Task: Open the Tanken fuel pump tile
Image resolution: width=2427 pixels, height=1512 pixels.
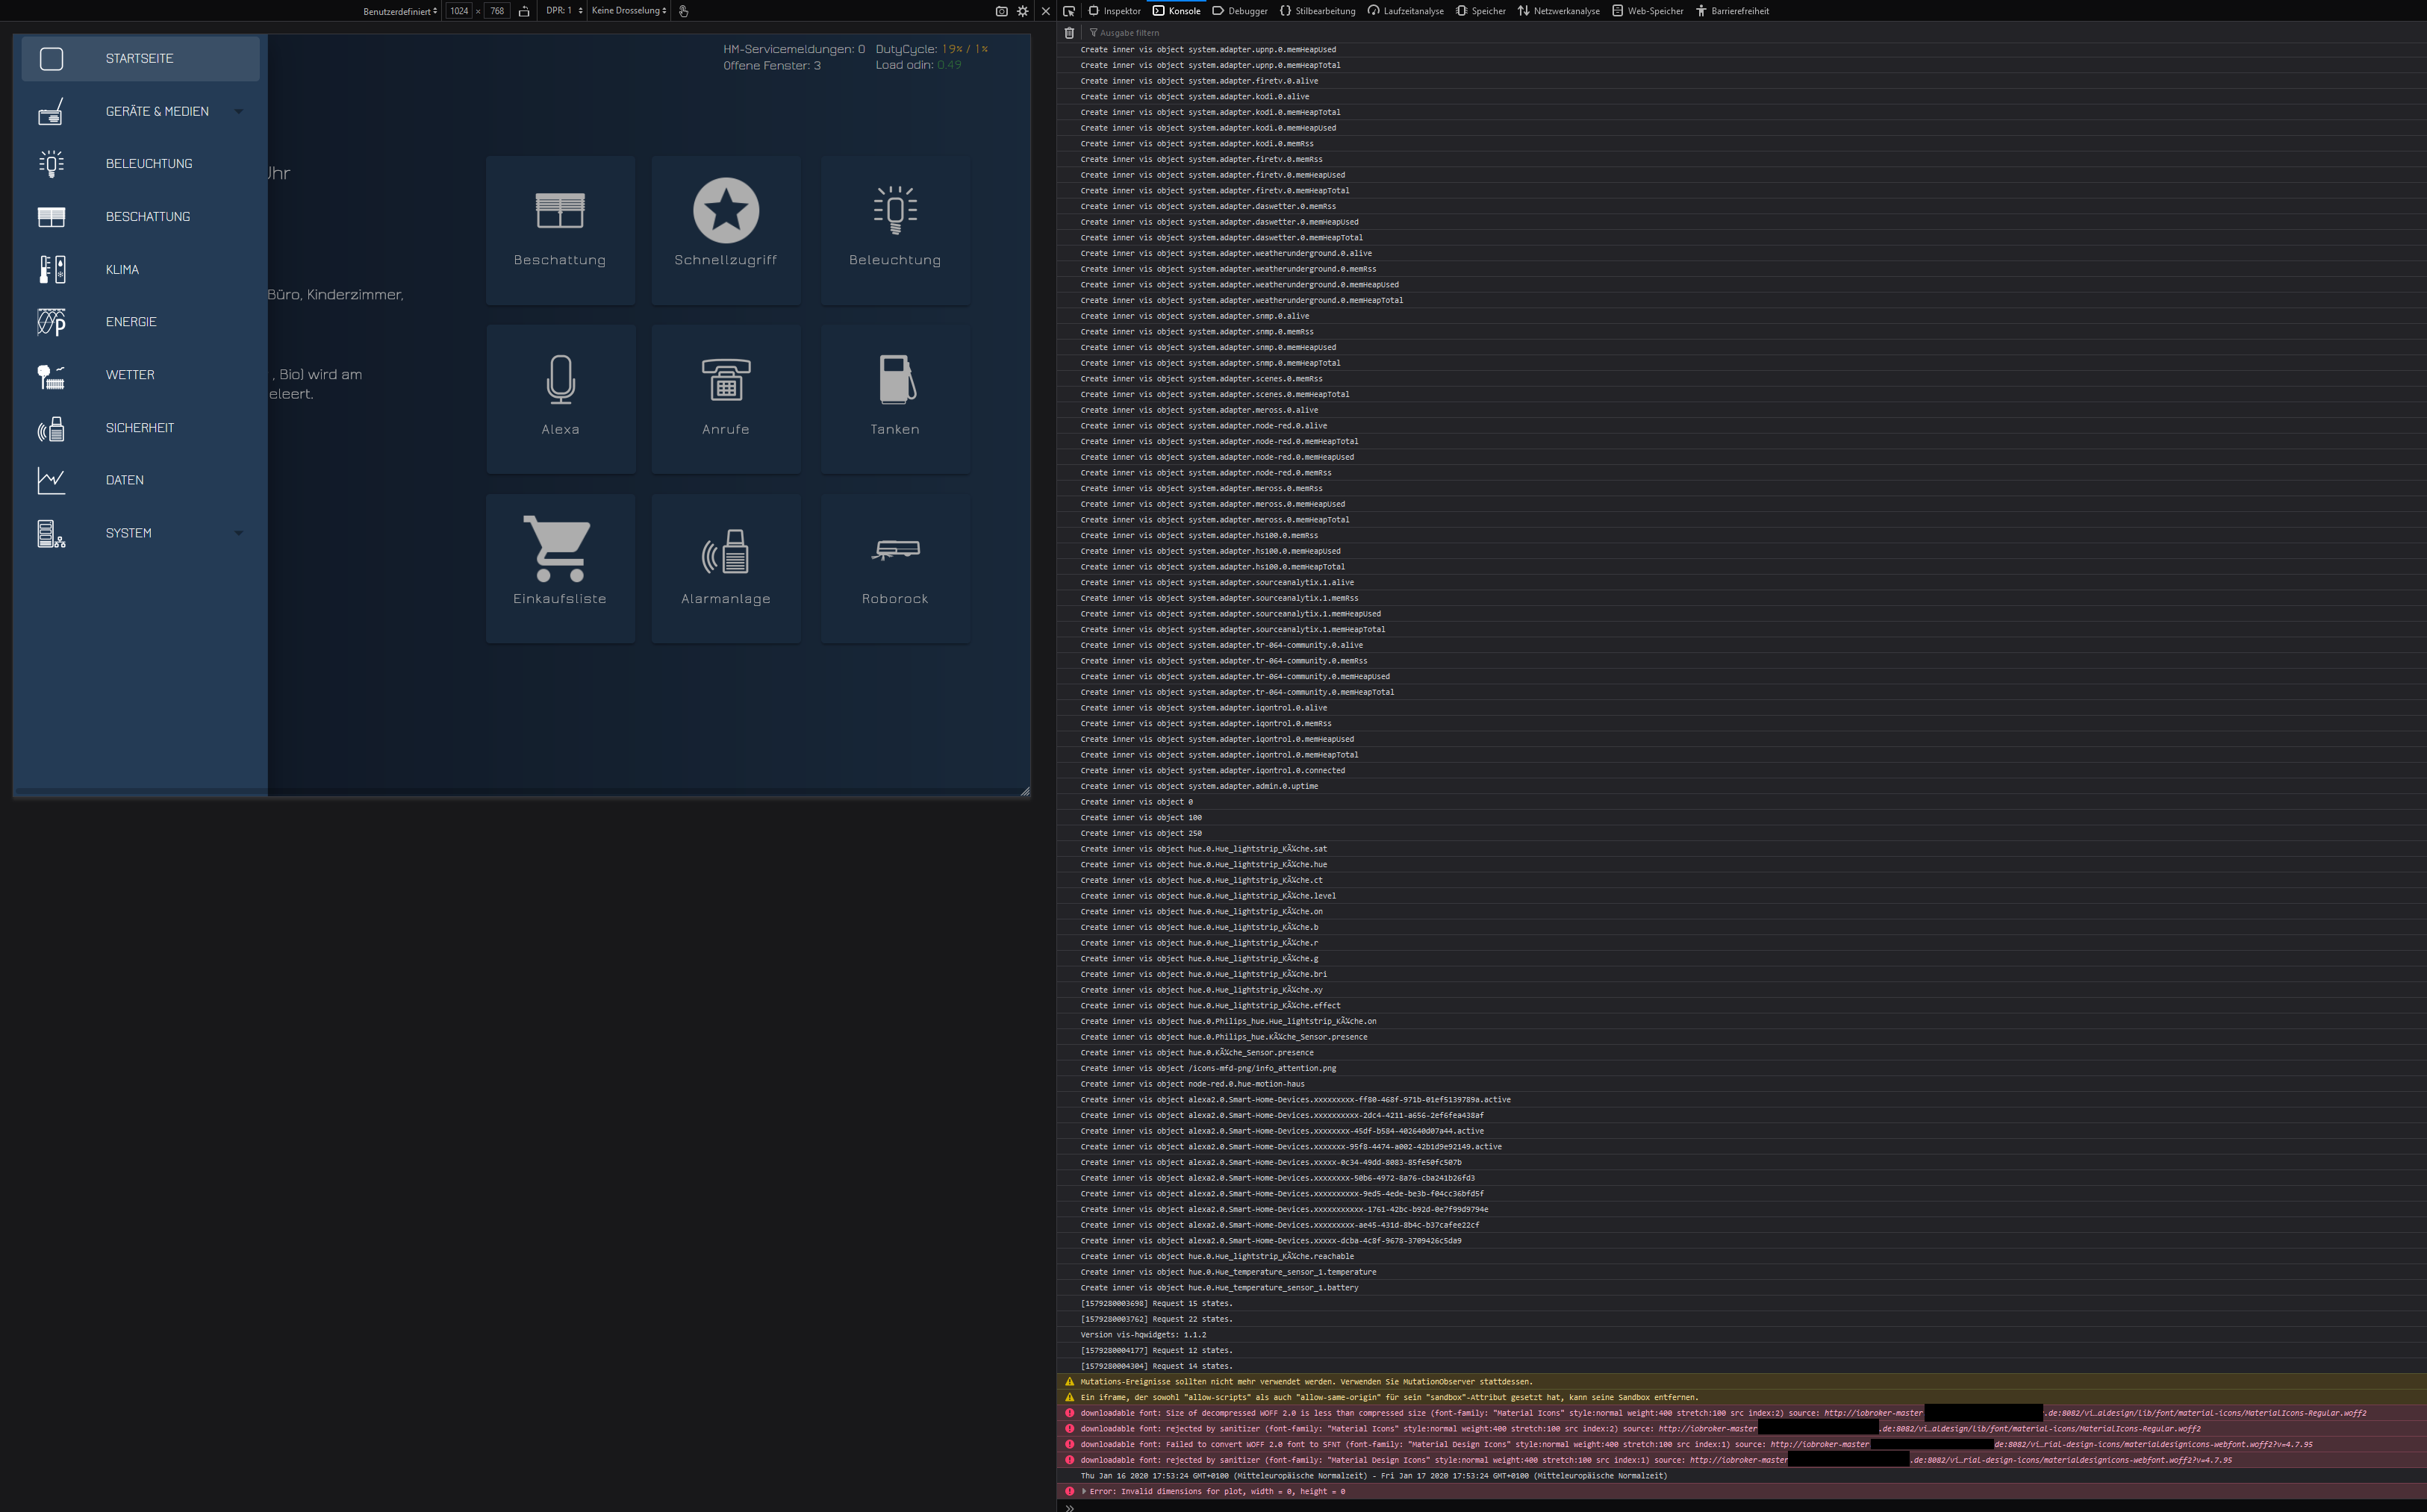Action: pyautogui.click(x=894, y=398)
